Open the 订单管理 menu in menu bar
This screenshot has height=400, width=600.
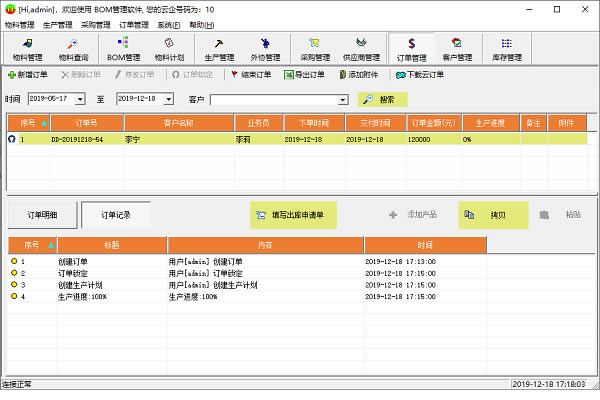(x=133, y=24)
